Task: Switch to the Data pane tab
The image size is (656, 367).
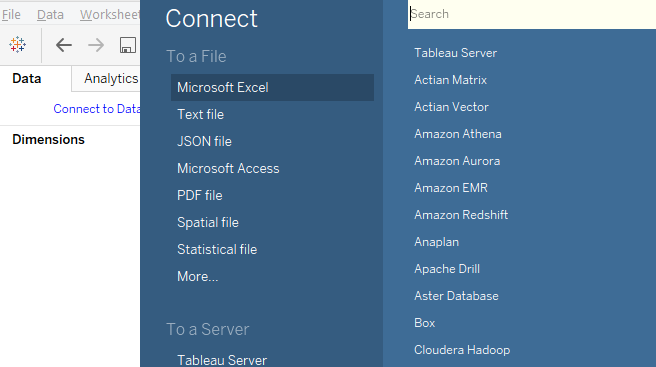Action: 27,79
